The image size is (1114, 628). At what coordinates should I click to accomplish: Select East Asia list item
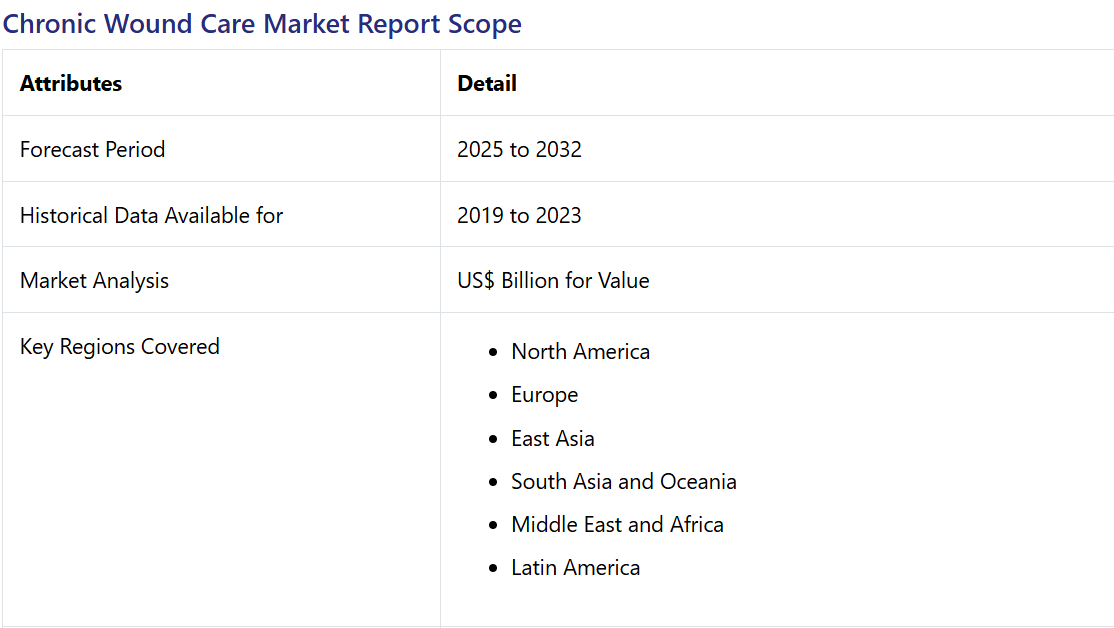coord(552,439)
